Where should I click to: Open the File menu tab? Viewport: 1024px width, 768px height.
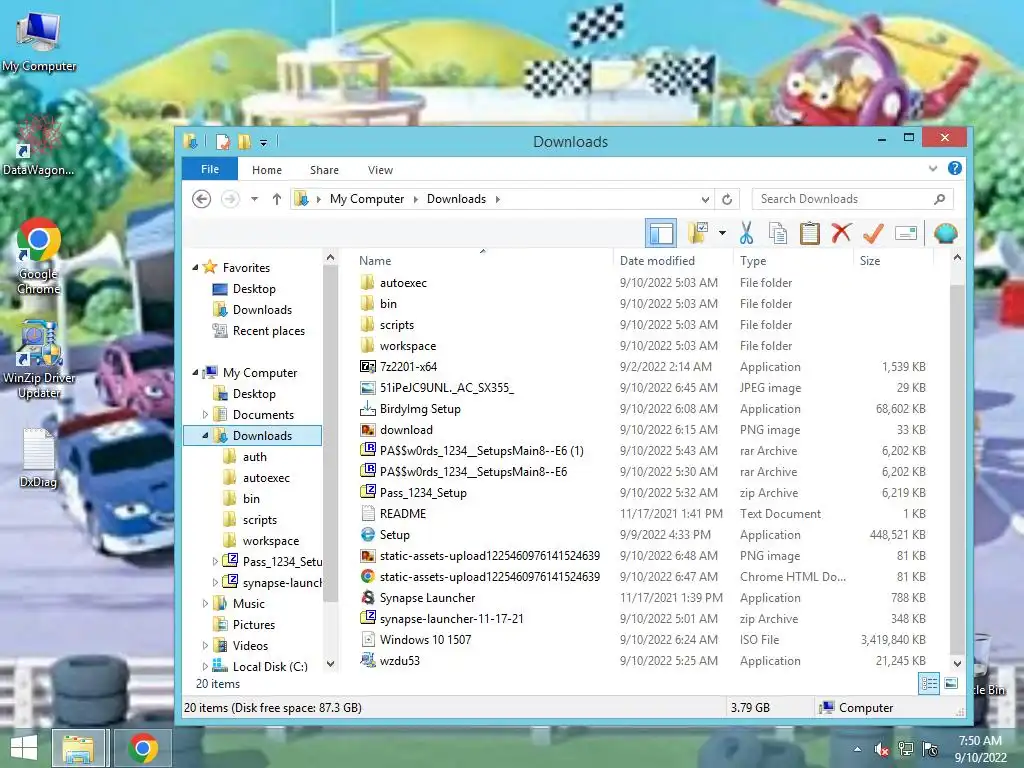pyautogui.click(x=210, y=169)
